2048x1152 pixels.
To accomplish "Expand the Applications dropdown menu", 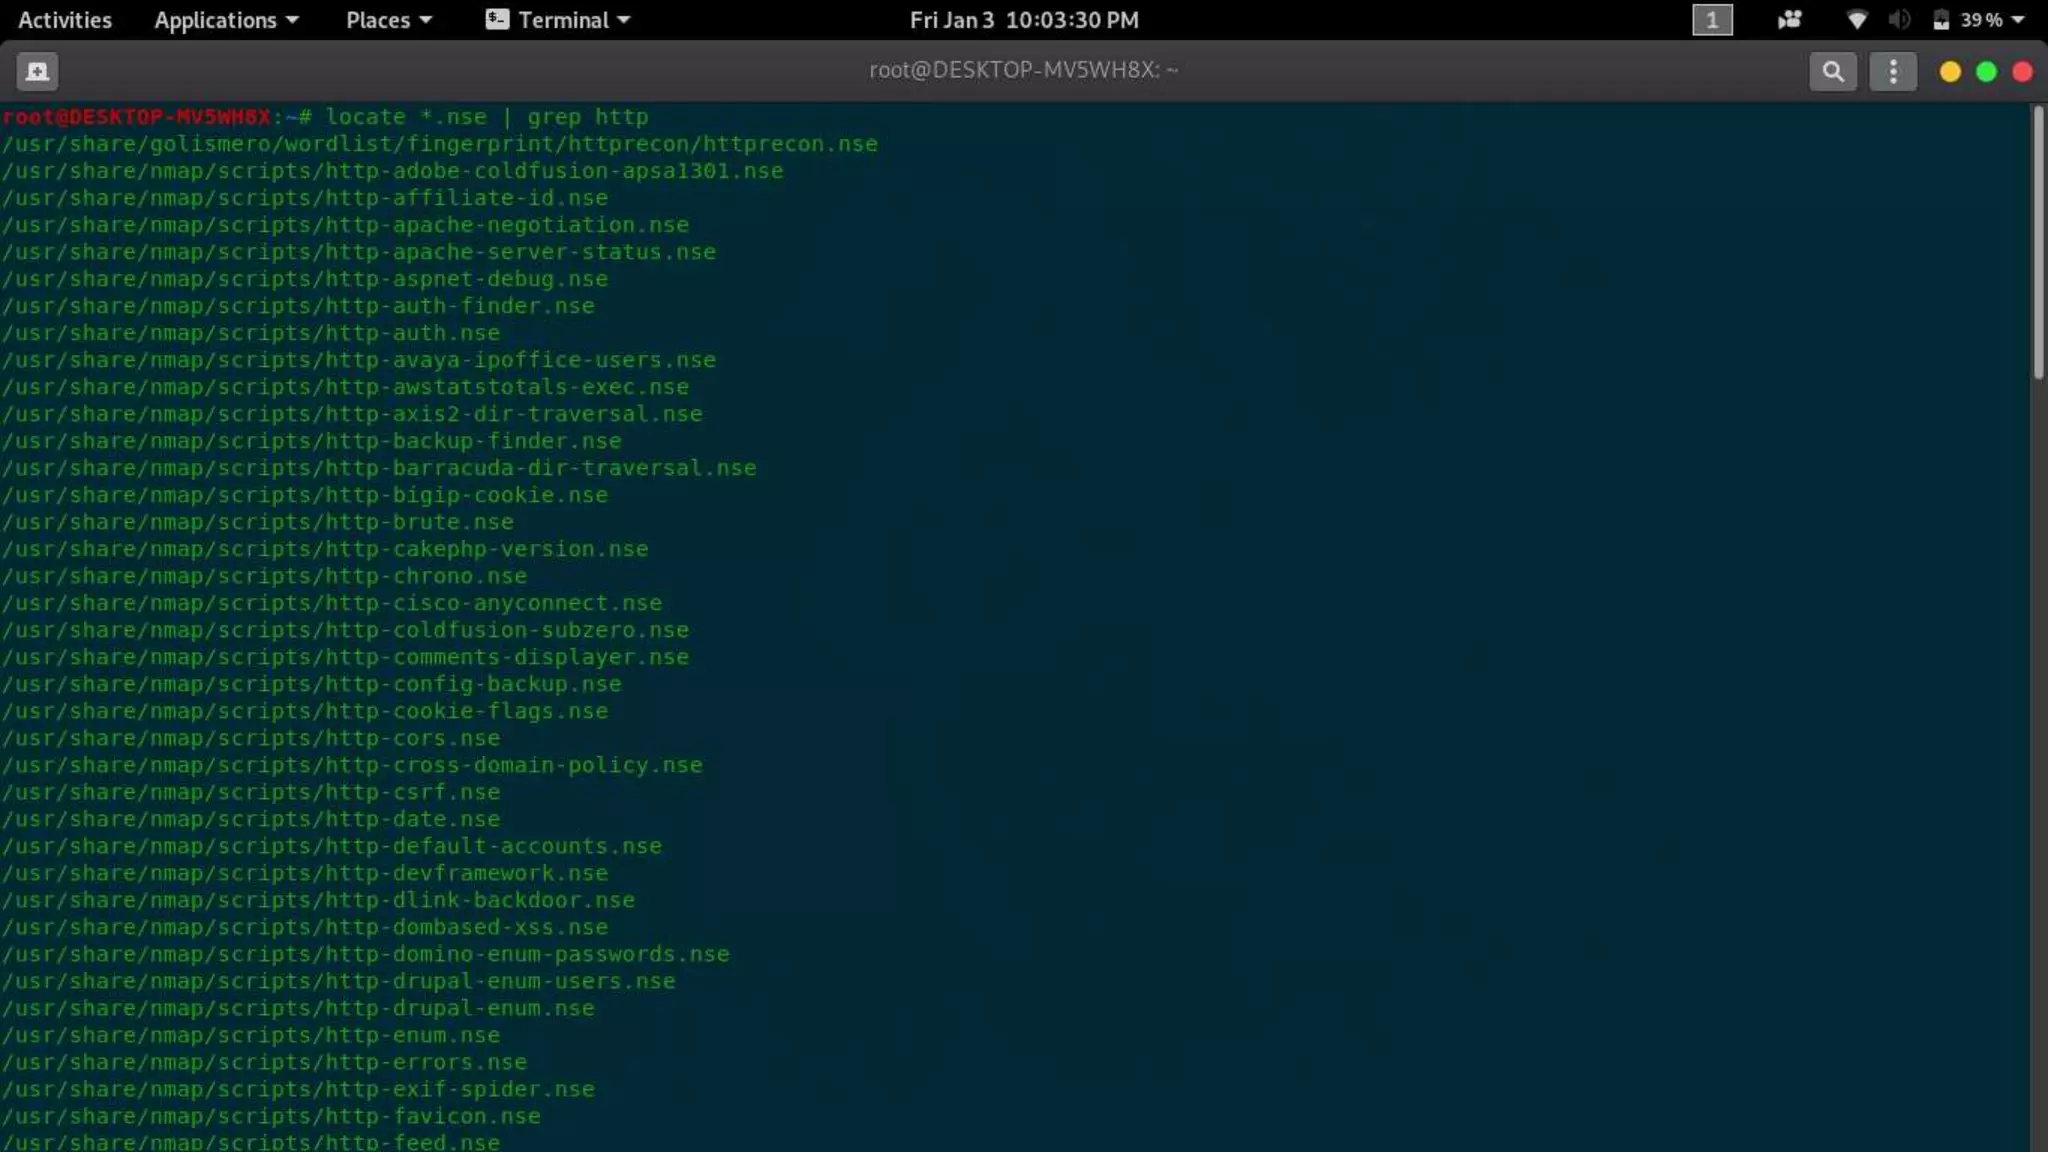I will pos(226,20).
